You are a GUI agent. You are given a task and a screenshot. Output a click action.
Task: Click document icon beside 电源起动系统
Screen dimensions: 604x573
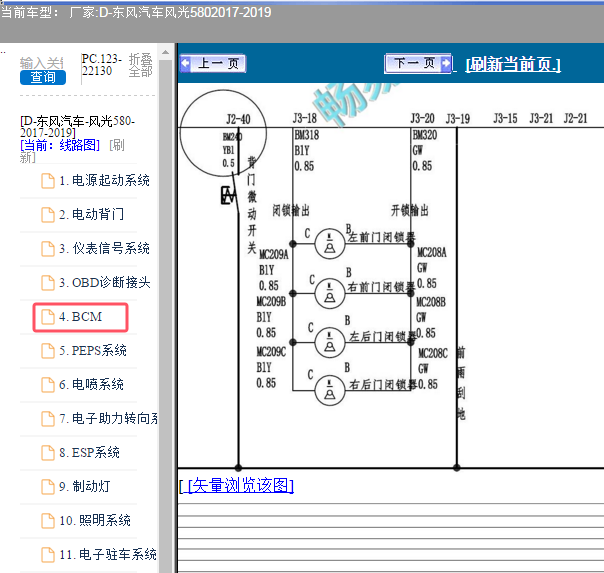48,181
